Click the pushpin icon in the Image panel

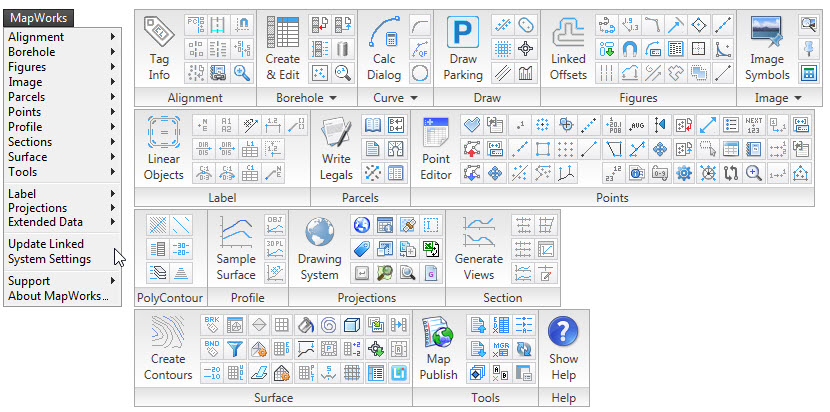[x=808, y=49]
